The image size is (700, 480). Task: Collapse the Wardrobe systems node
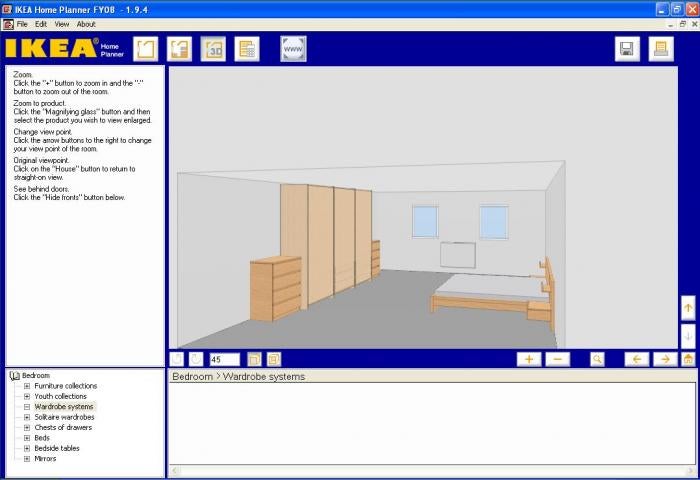(27, 407)
